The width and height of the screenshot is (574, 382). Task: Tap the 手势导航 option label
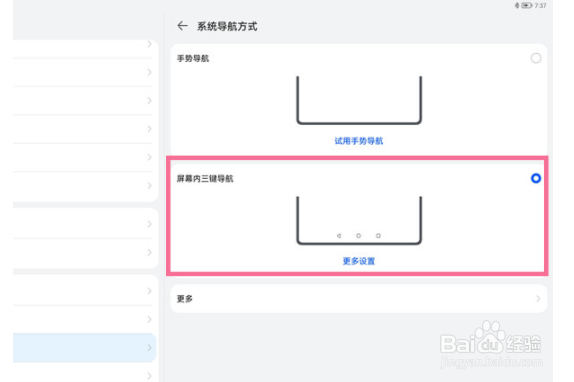click(x=193, y=59)
